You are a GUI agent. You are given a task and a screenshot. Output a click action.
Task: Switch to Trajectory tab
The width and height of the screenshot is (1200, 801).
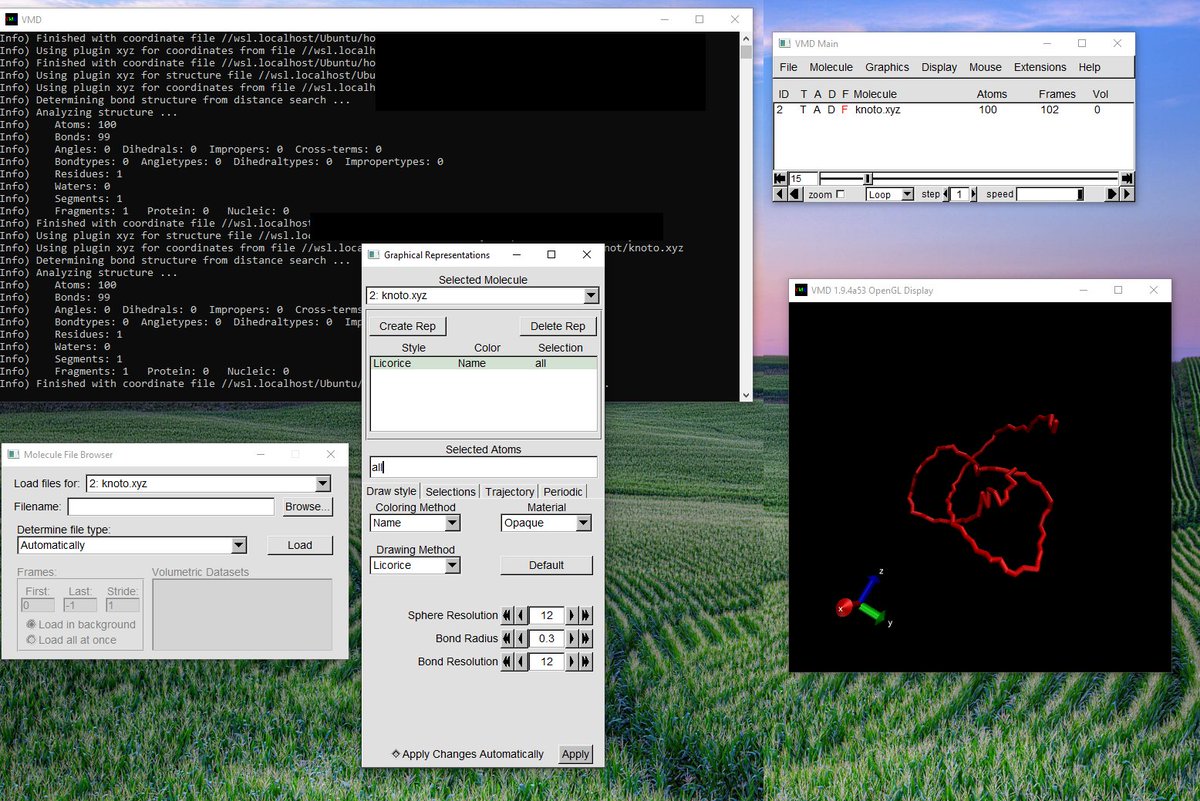[x=510, y=491]
